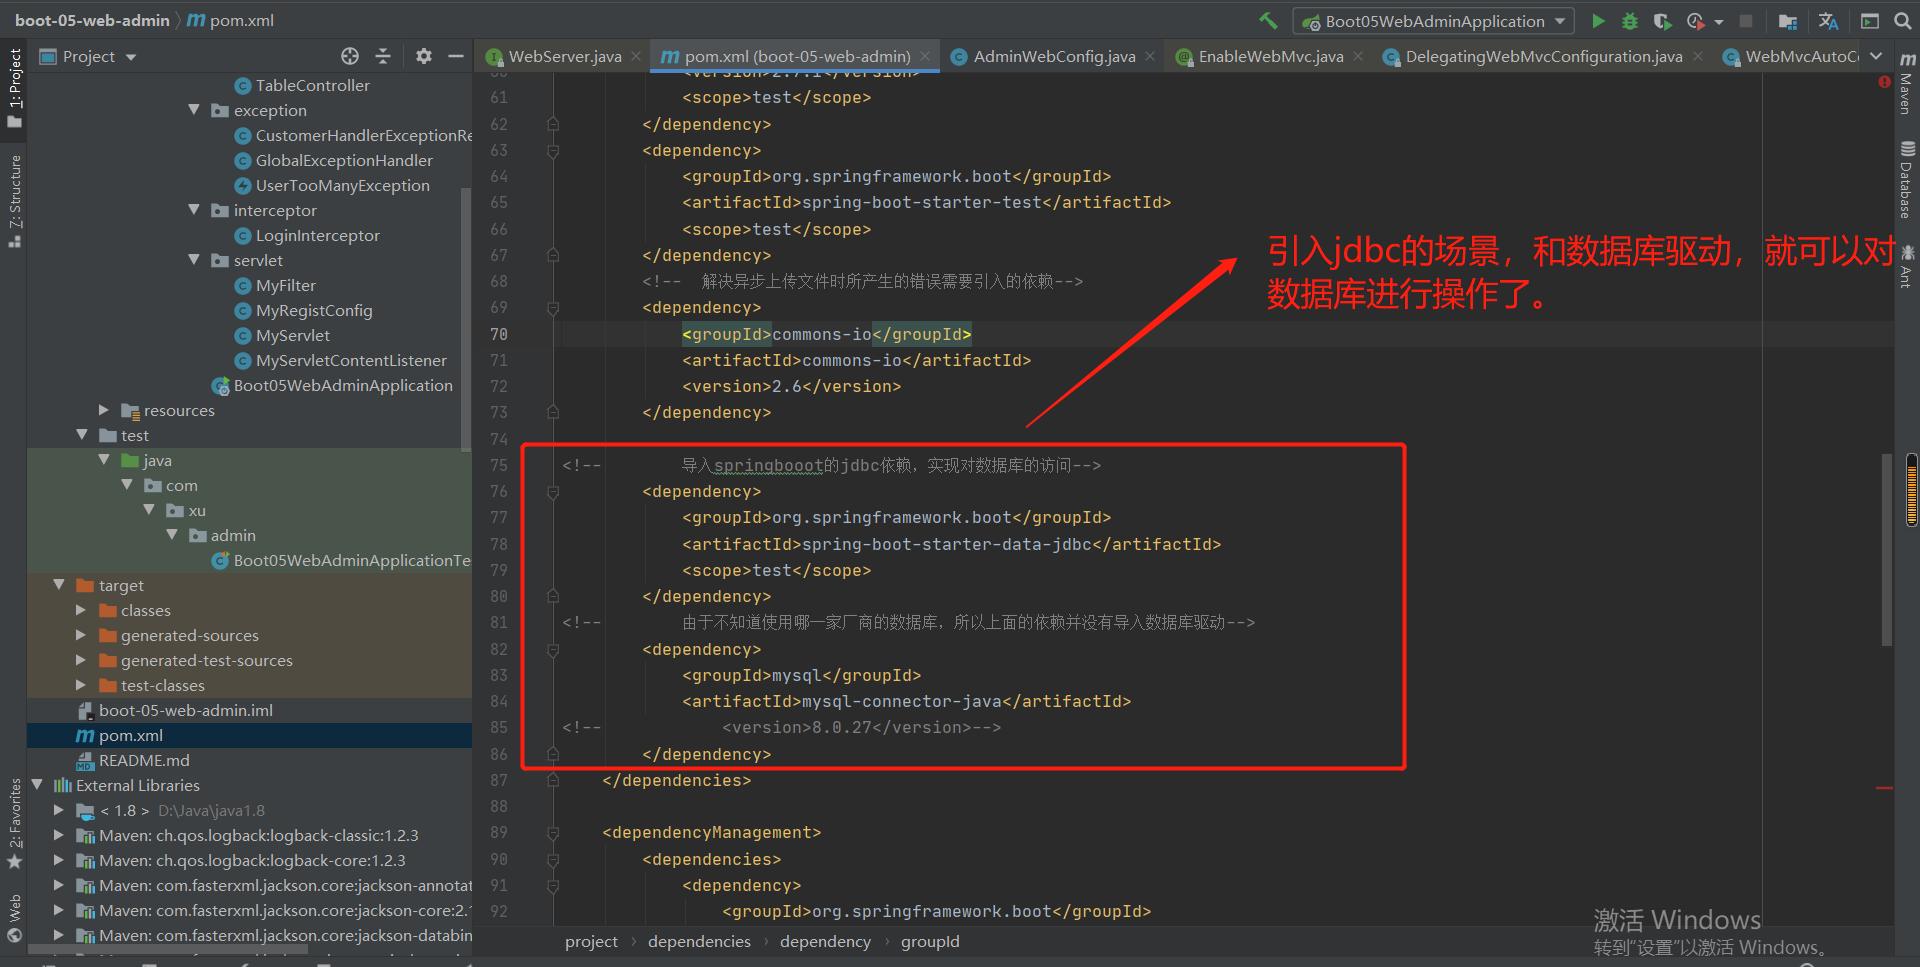Select boot-05-web-admin.iml file
The width and height of the screenshot is (1920, 967).
tap(186, 710)
